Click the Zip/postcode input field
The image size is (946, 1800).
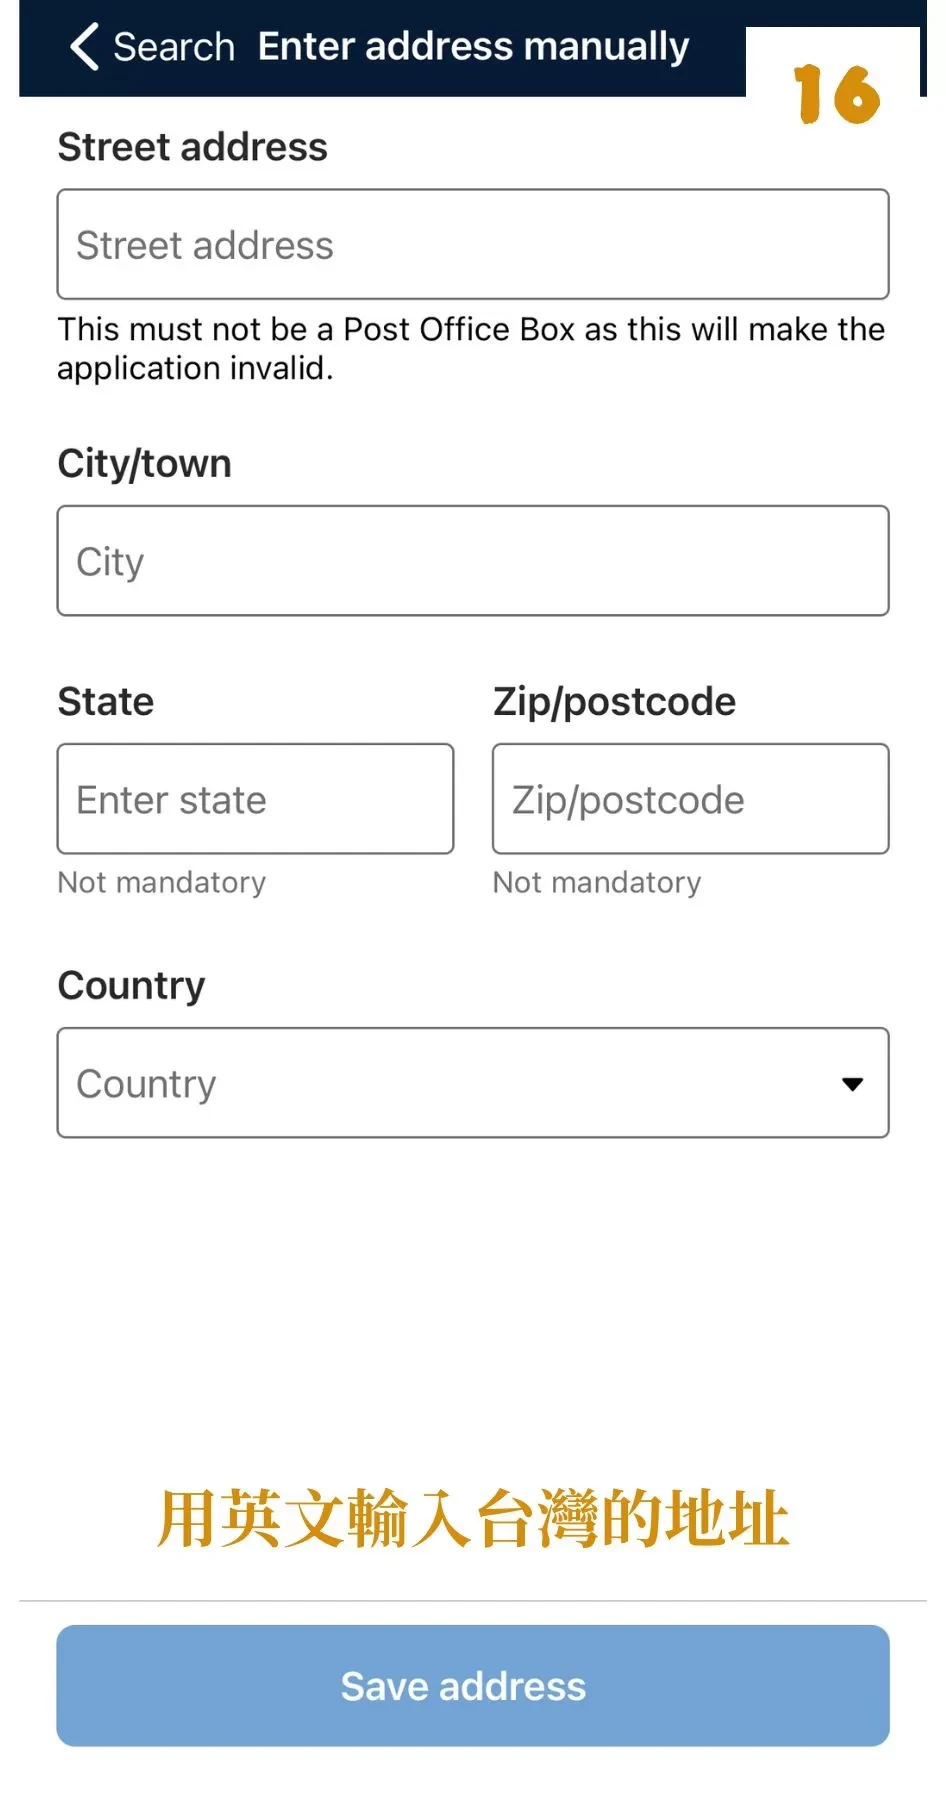690,798
